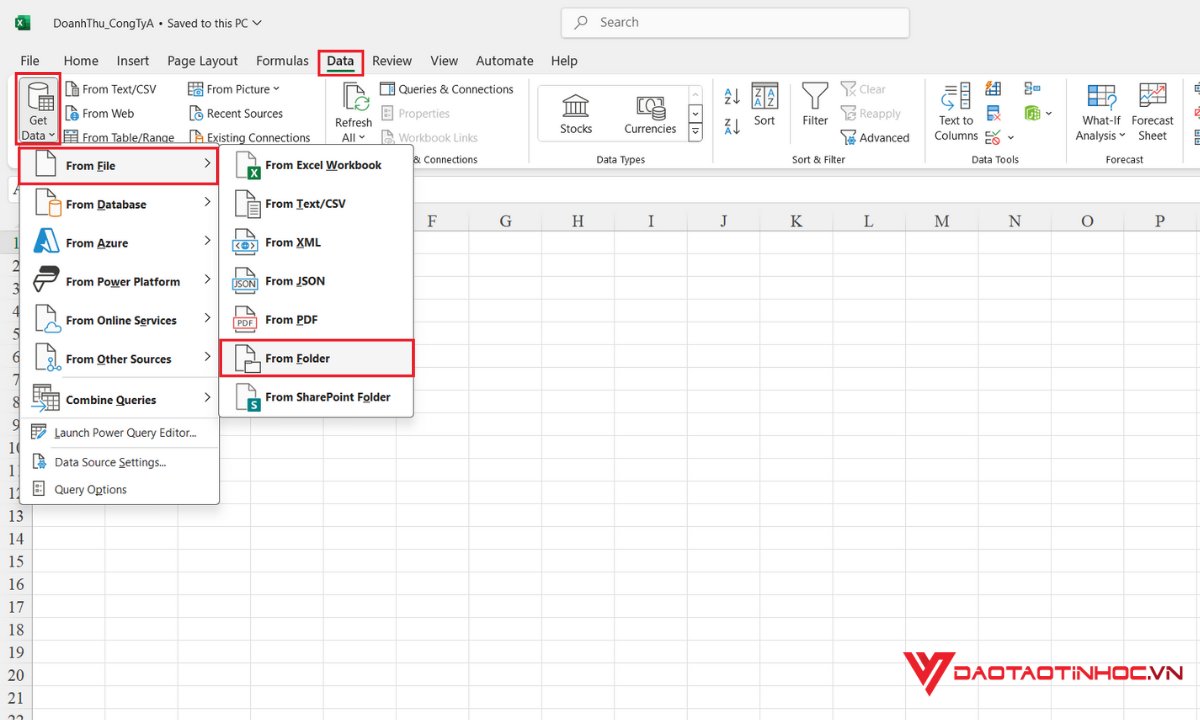Click the Sort Z to A icon

click(x=732, y=127)
